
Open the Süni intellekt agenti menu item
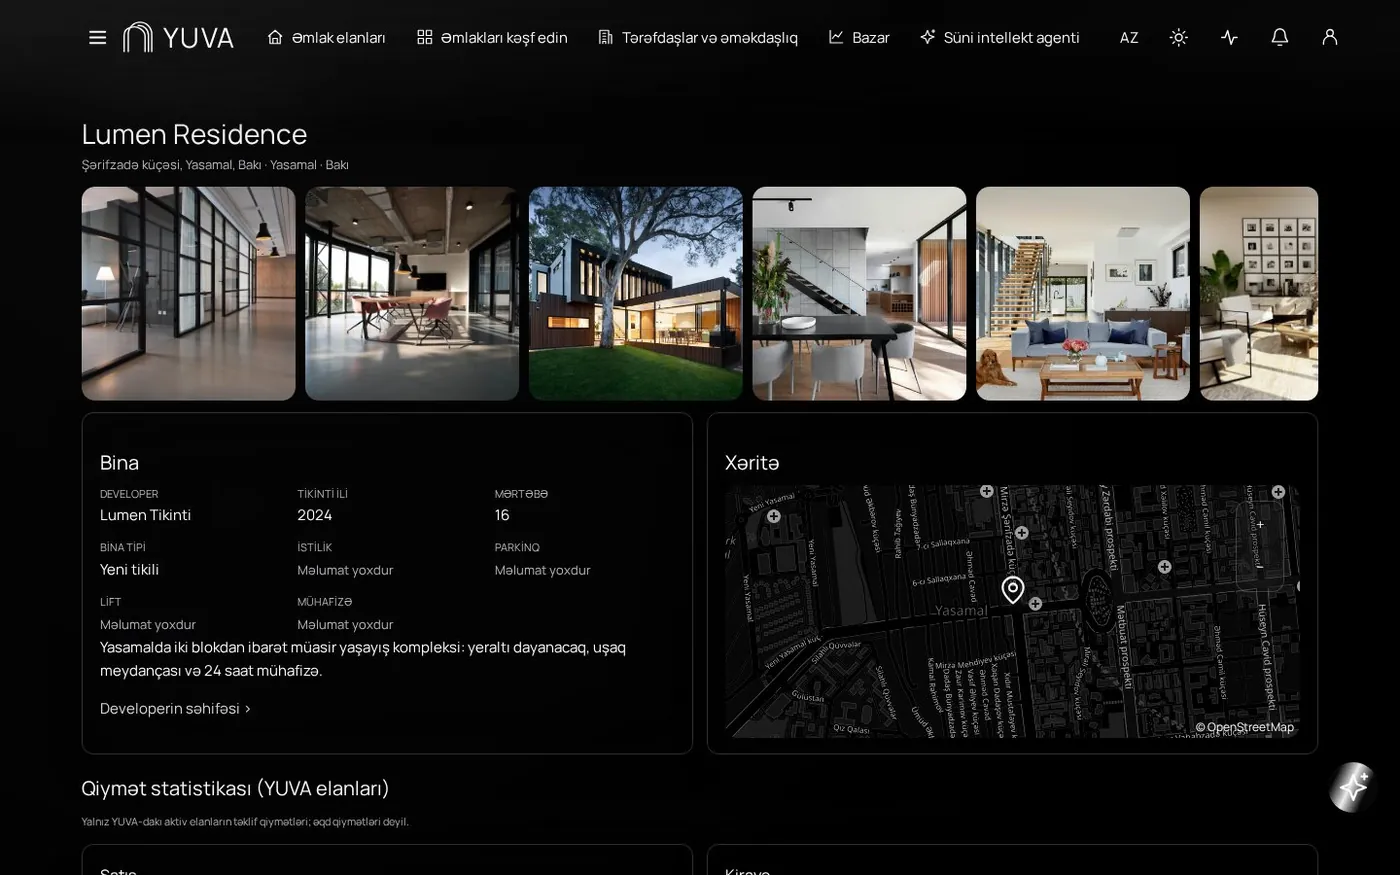(1000, 38)
